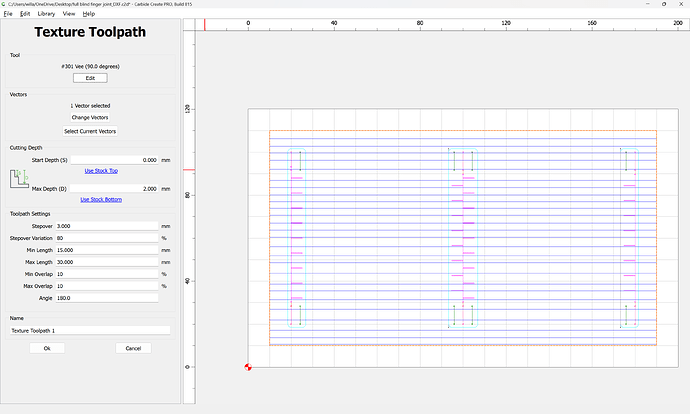
Task: Click the Stepover Variation field
Action: [x=106, y=238]
